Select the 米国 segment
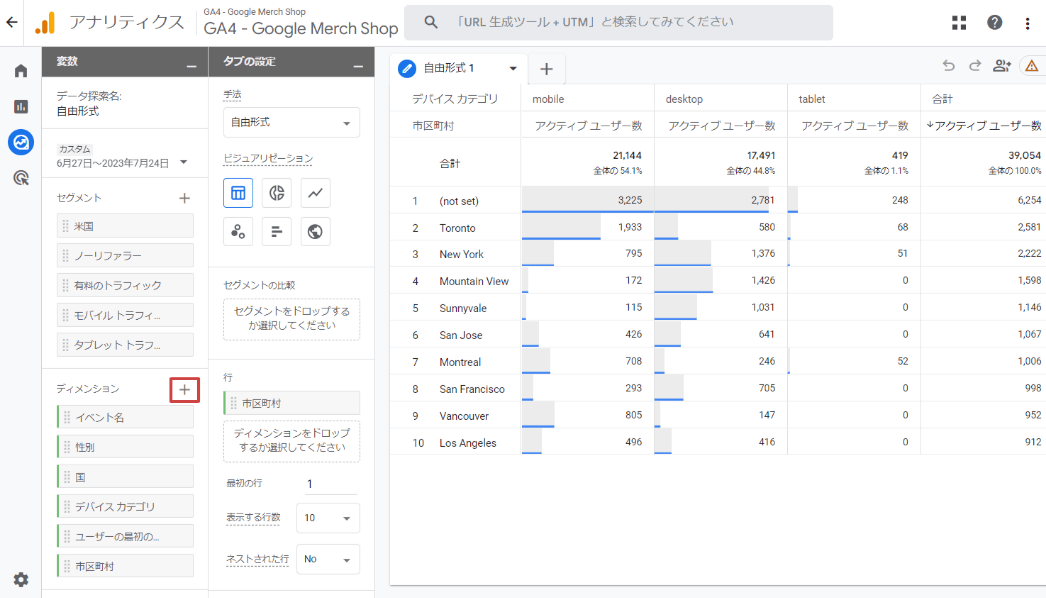 pos(125,226)
